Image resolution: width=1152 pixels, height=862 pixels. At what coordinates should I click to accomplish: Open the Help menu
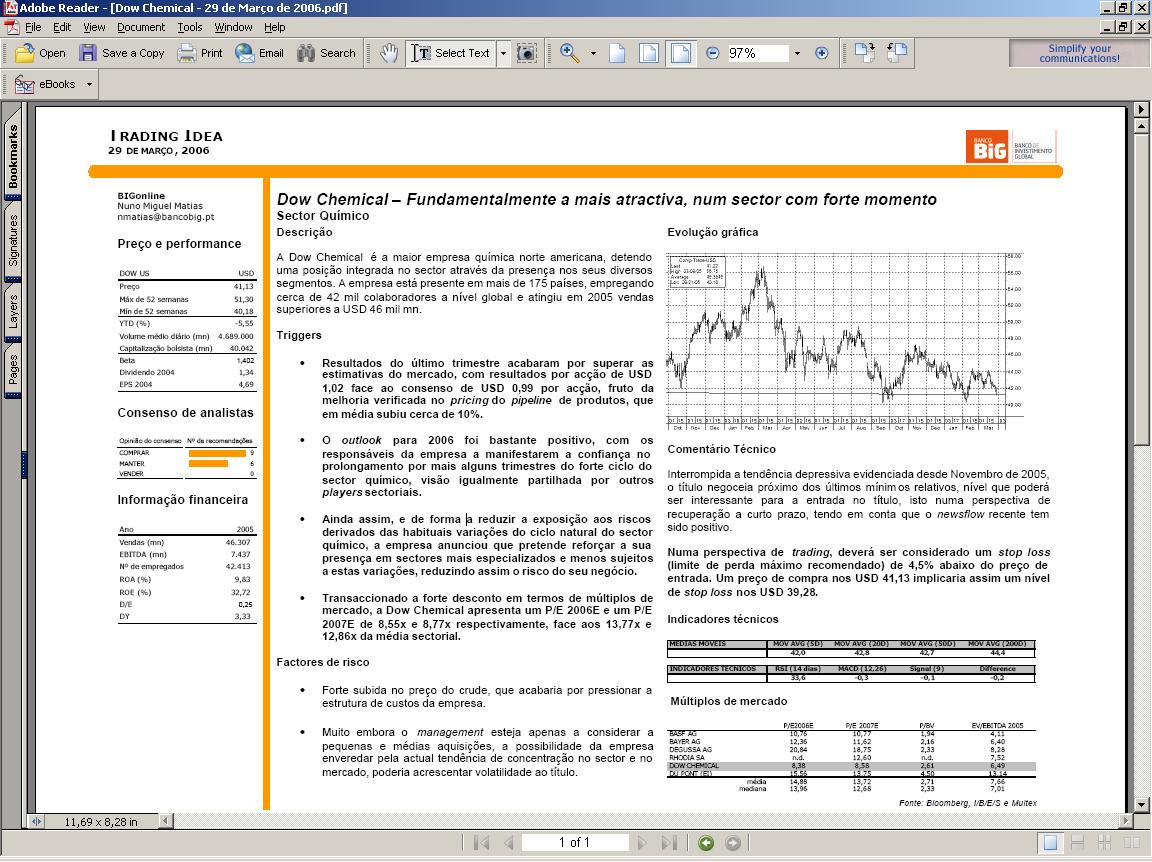275,27
